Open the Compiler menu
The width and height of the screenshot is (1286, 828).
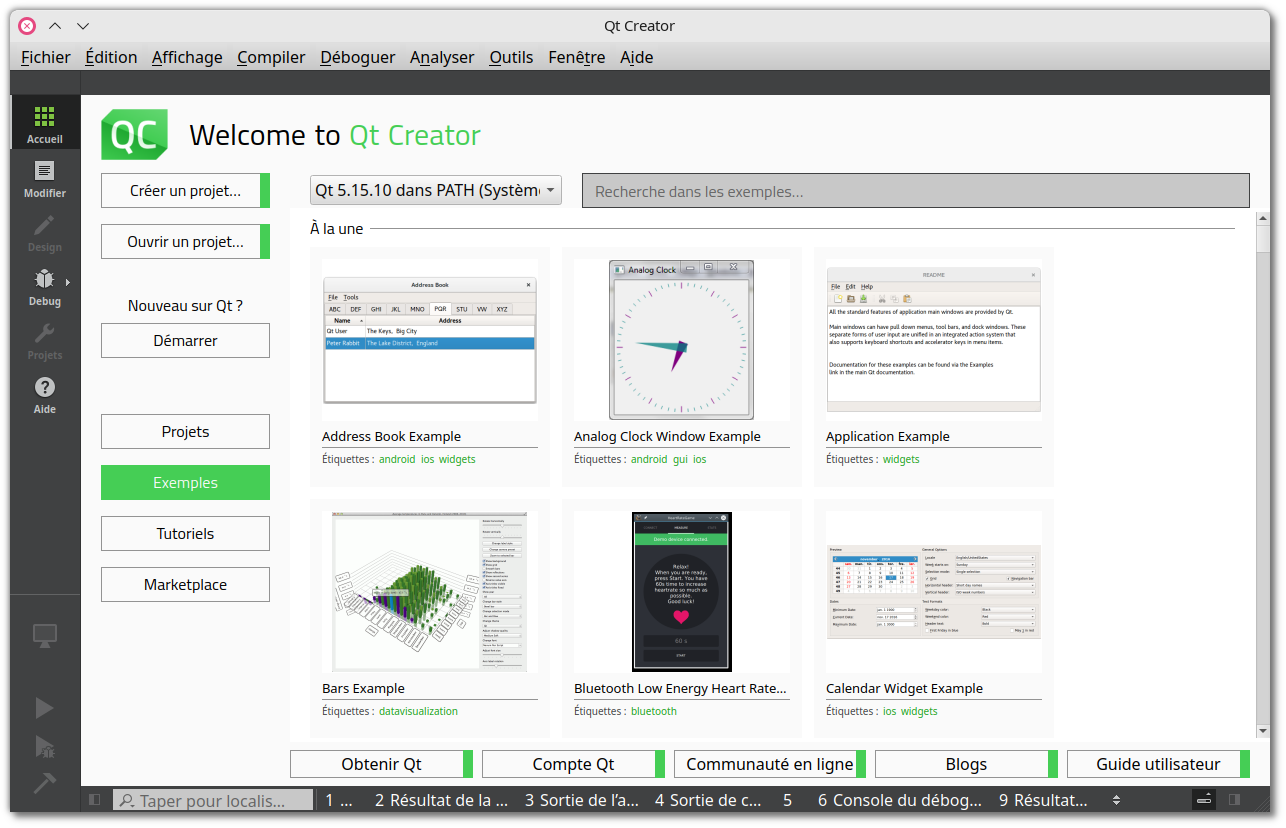coord(271,57)
